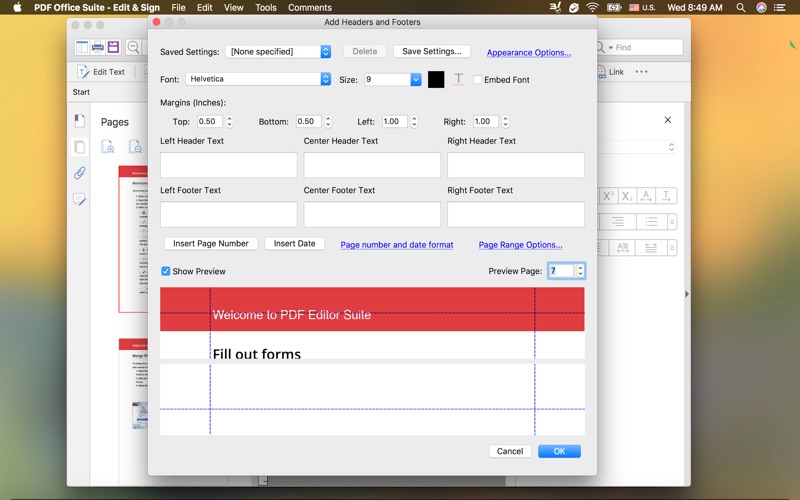
Task: Close the right properties panel
Action: click(x=668, y=120)
